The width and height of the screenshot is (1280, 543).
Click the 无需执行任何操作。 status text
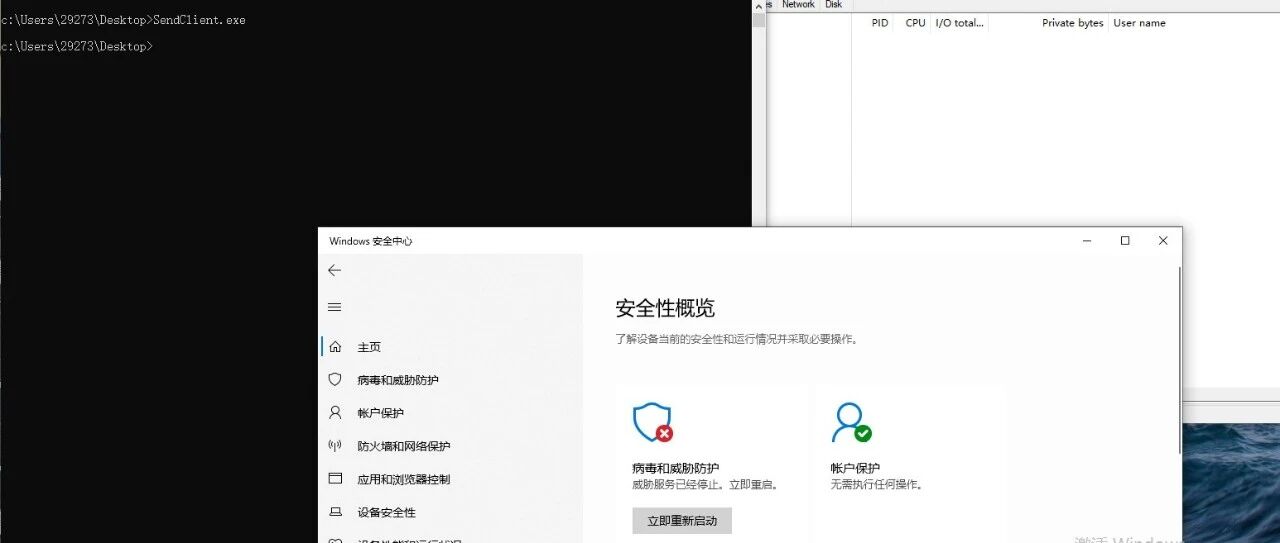tap(876, 485)
